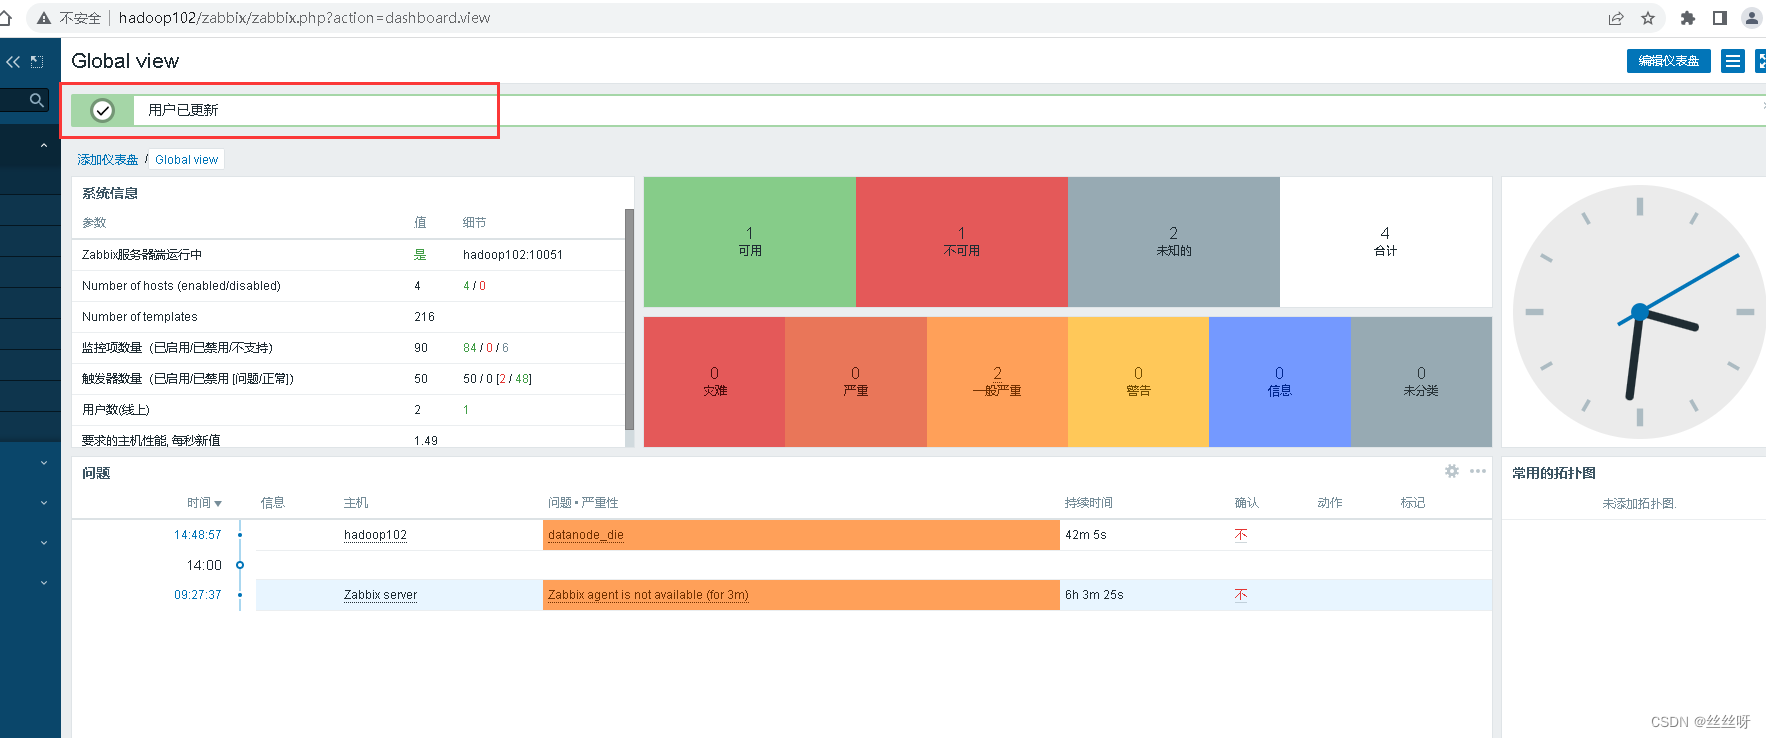Click the analog clock widget
1766x738 pixels.
pyautogui.click(x=1638, y=312)
